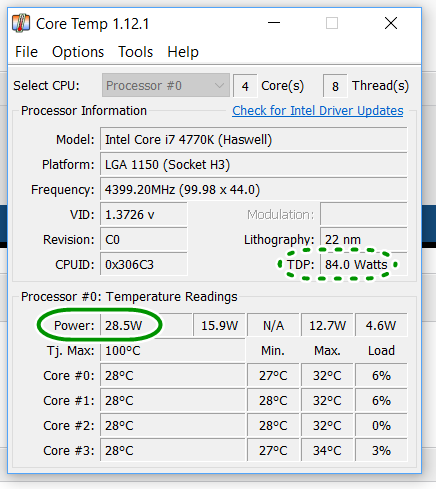
Task: Click the Max. column header
Action: [327, 351]
